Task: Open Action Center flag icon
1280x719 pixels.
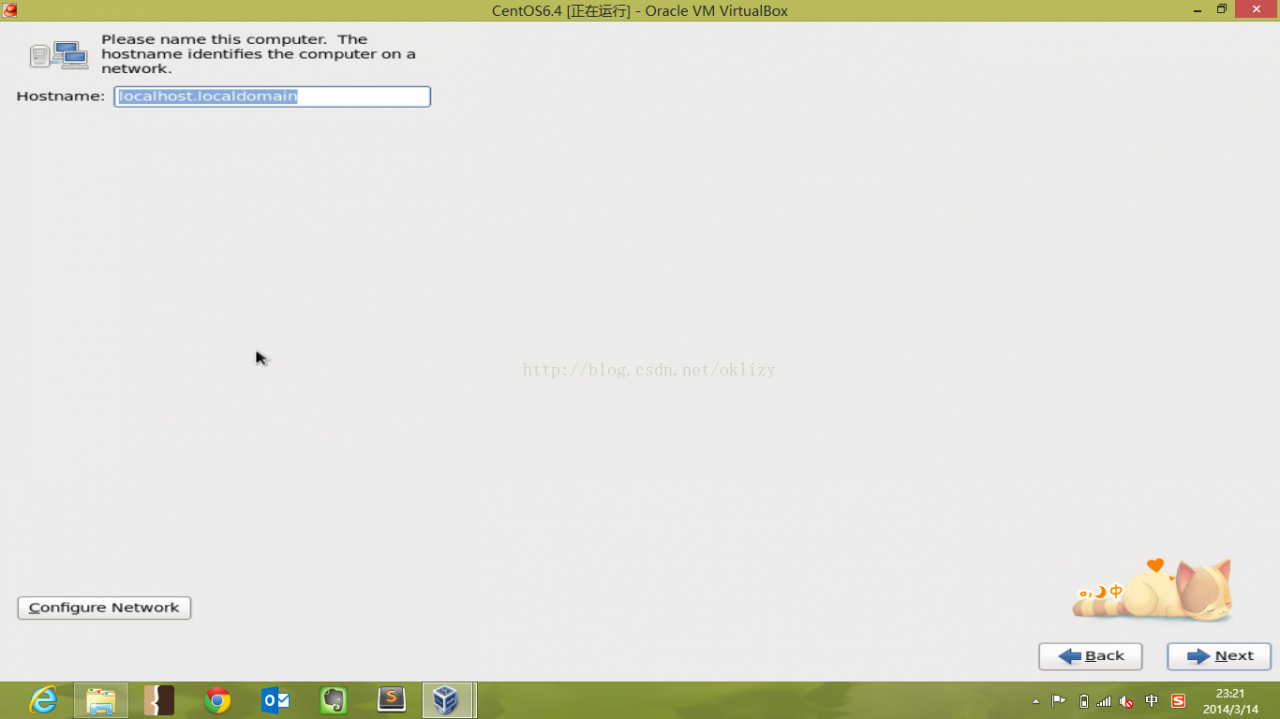Action: (x=1058, y=701)
